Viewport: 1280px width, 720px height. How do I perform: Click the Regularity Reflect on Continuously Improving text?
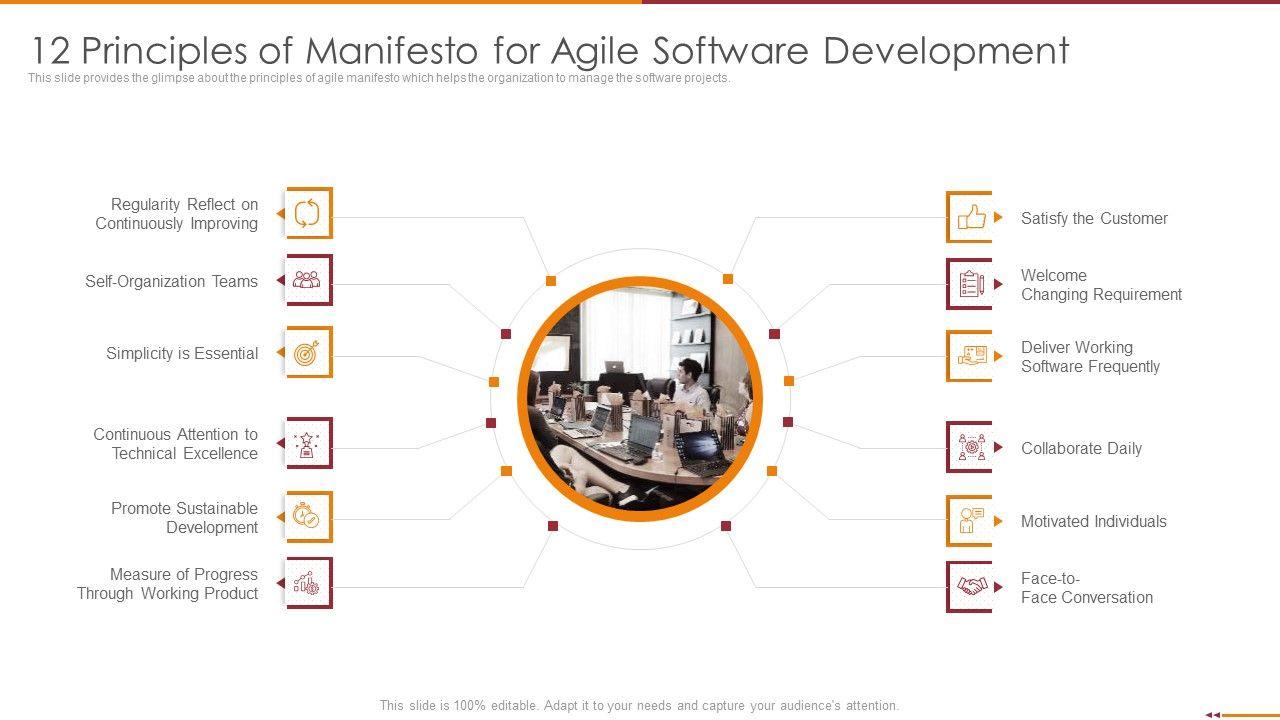pyautogui.click(x=177, y=214)
